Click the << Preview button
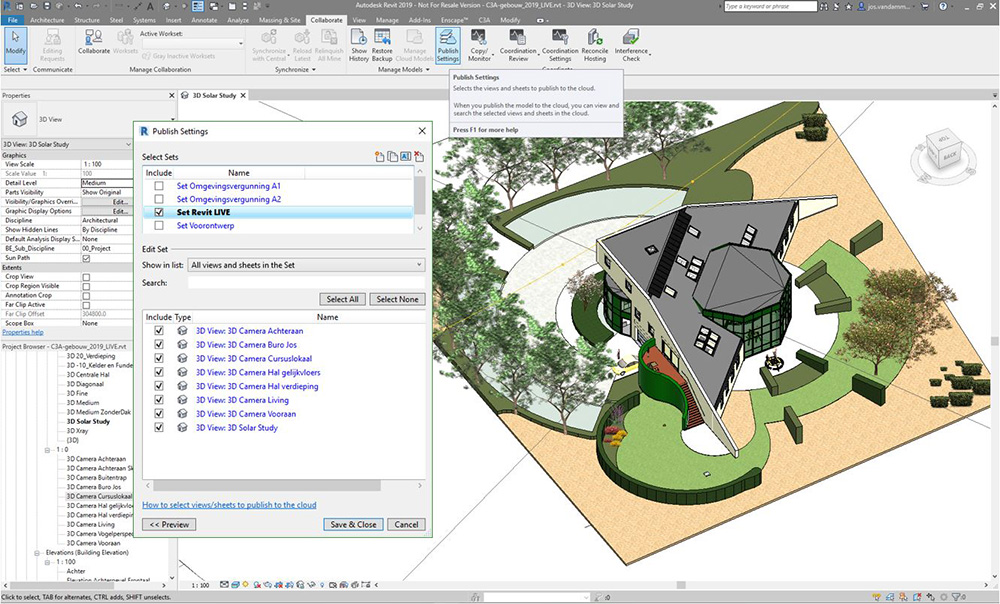 (170, 524)
